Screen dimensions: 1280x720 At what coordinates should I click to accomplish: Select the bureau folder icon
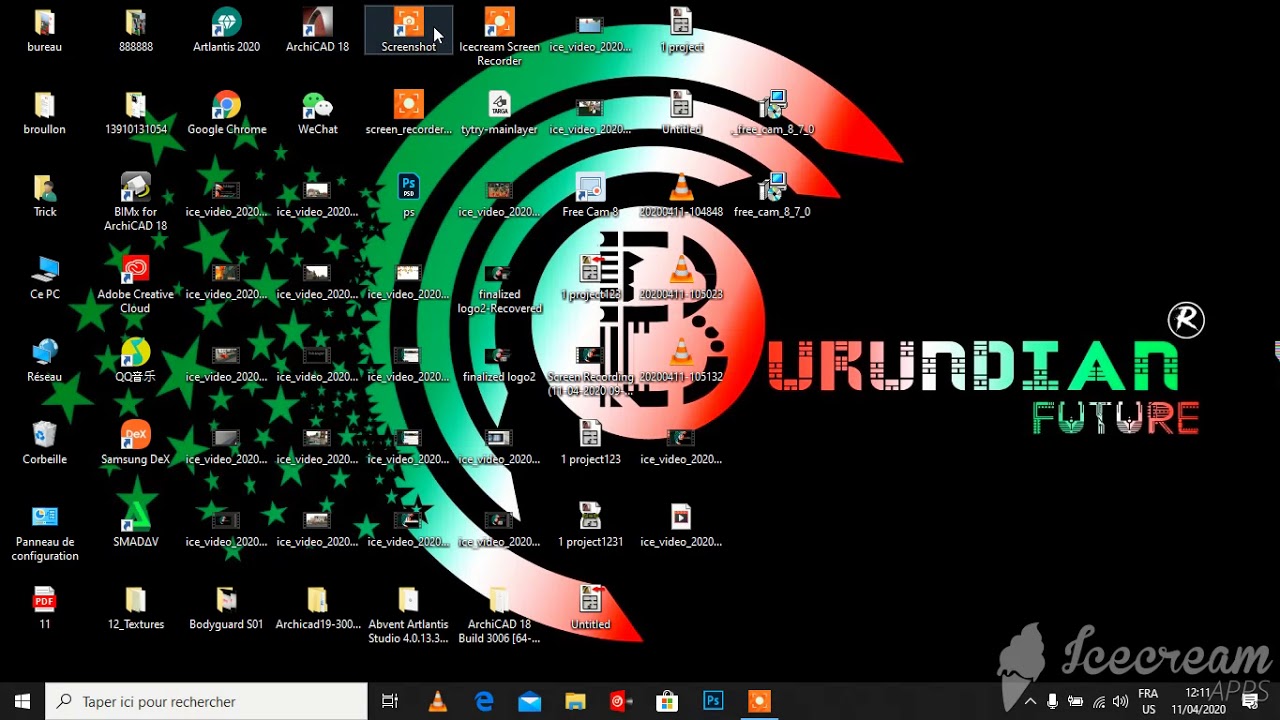pyautogui.click(x=44, y=30)
